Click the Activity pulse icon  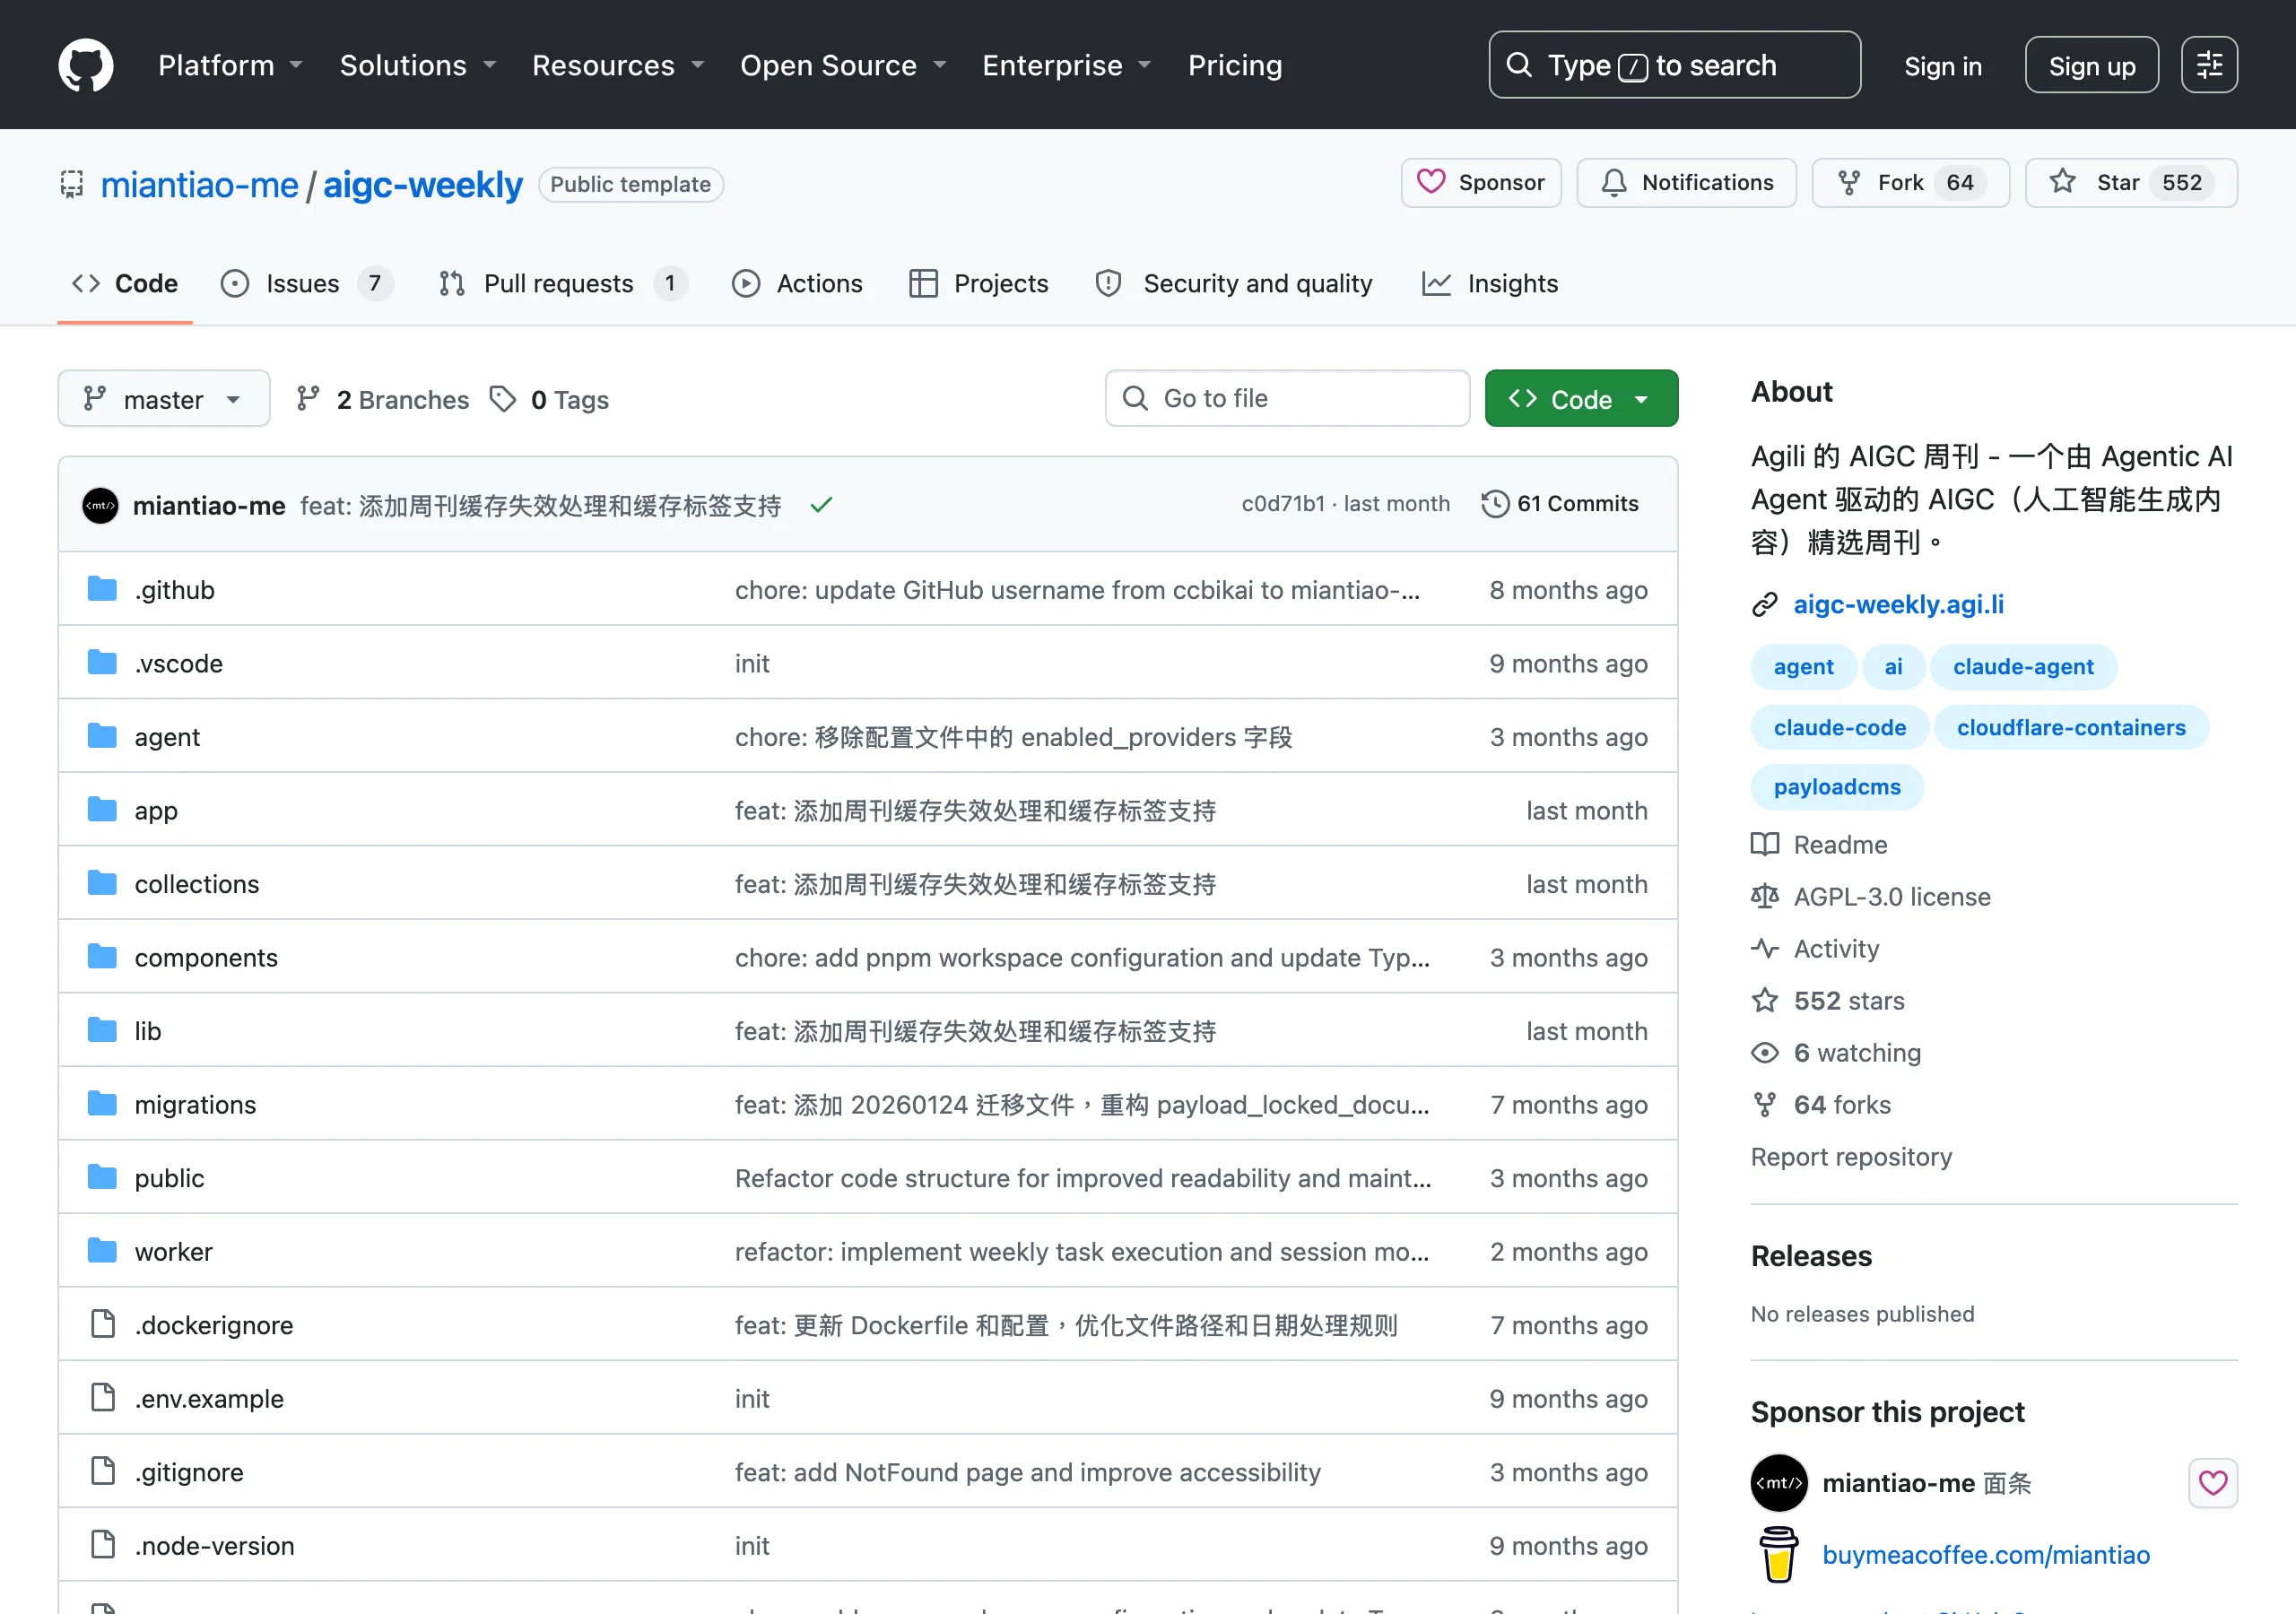tap(1765, 948)
